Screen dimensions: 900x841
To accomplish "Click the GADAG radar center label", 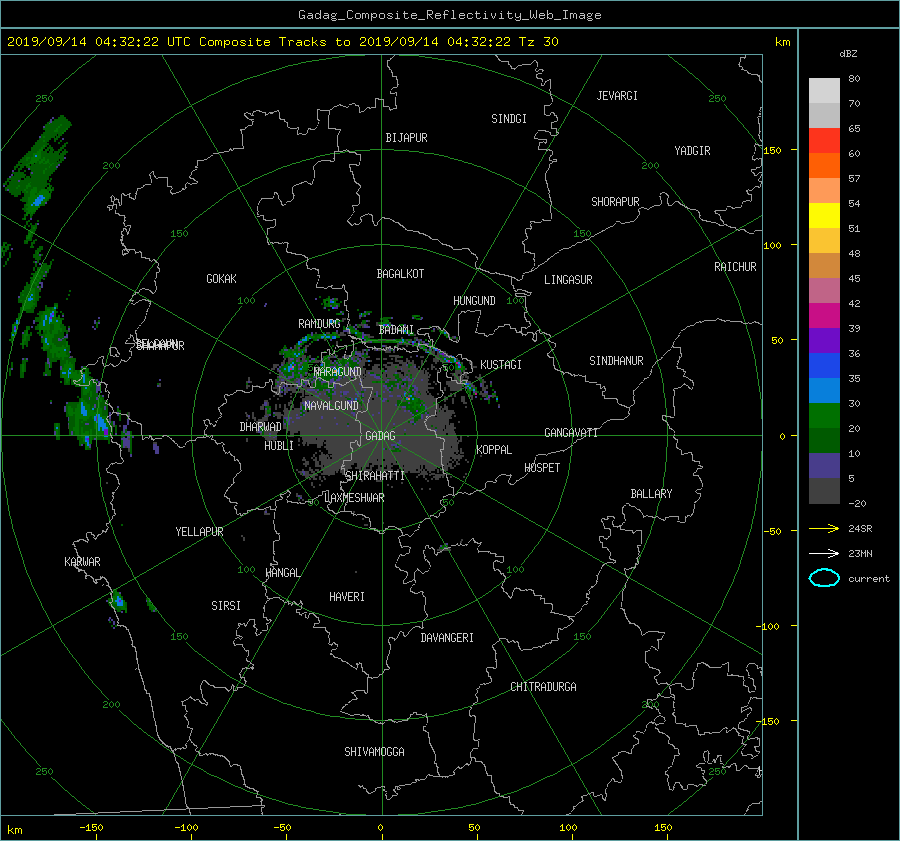I will (381, 436).
